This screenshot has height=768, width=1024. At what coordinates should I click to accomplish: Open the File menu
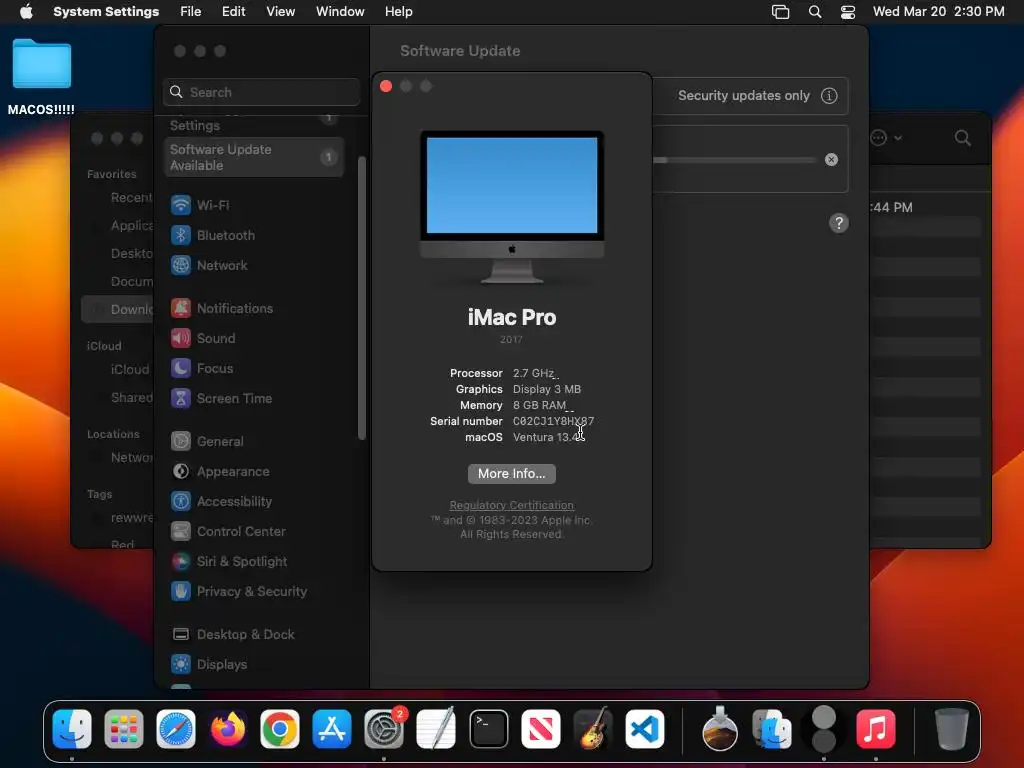pyautogui.click(x=191, y=12)
